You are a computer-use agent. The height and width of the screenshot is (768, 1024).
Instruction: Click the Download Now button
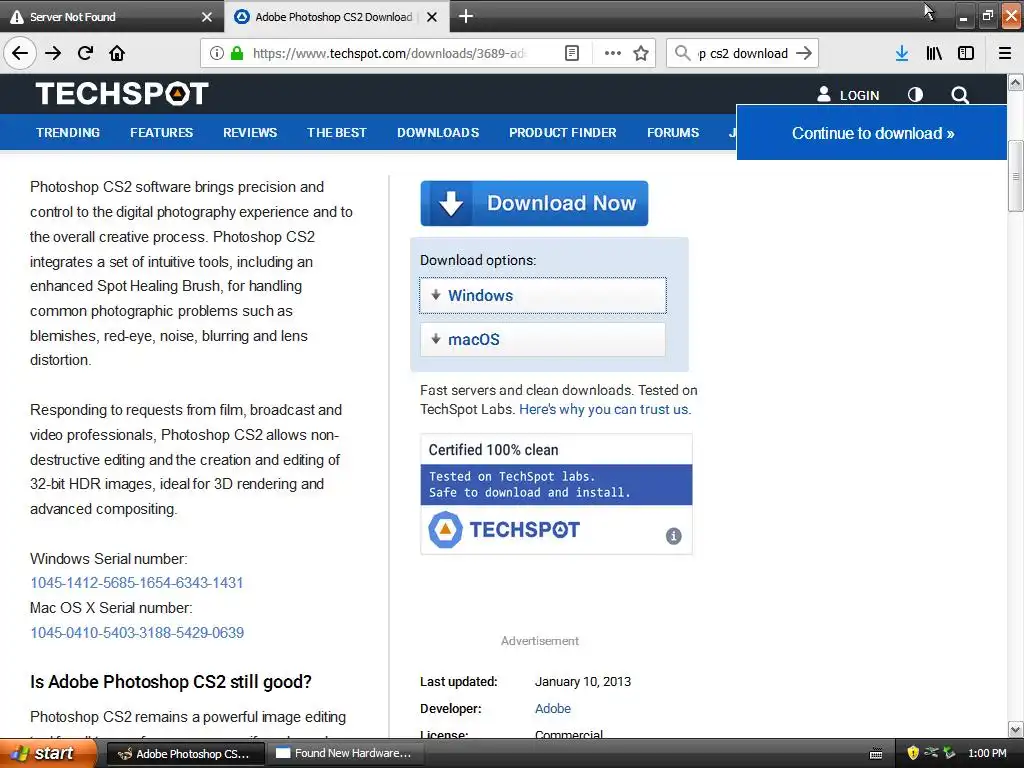(534, 204)
